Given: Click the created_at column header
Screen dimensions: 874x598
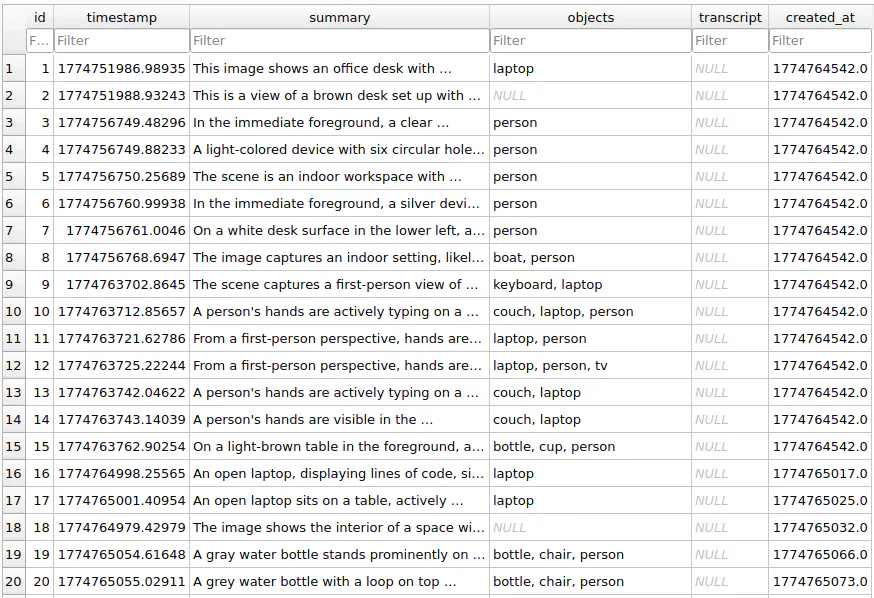Looking at the screenshot, I should pos(820,17).
